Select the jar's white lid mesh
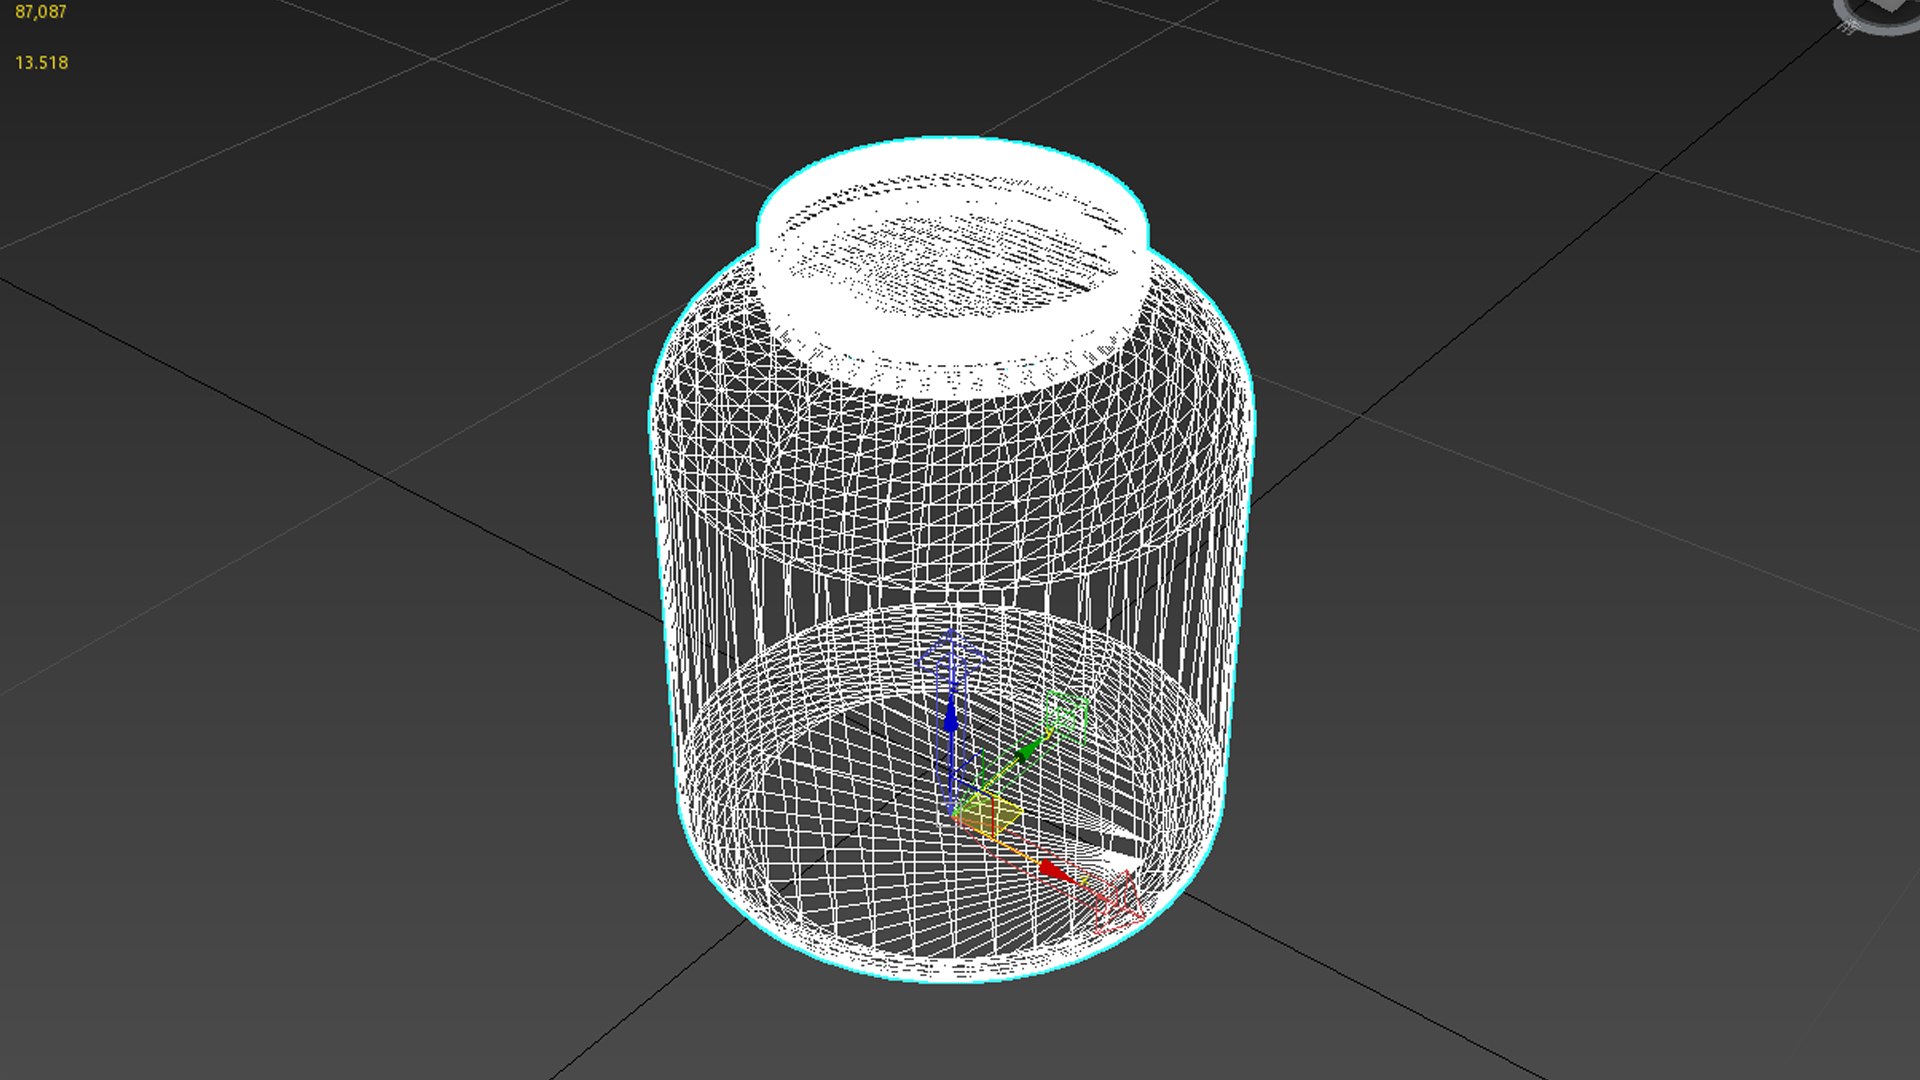Screen dimensions: 1920x1080 [x=952, y=267]
